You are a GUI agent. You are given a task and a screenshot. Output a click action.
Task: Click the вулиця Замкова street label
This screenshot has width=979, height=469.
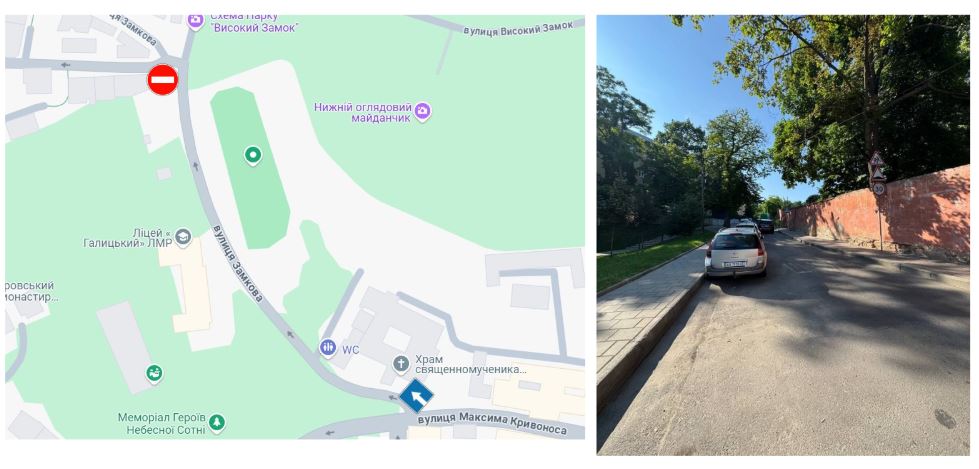click(238, 263)
